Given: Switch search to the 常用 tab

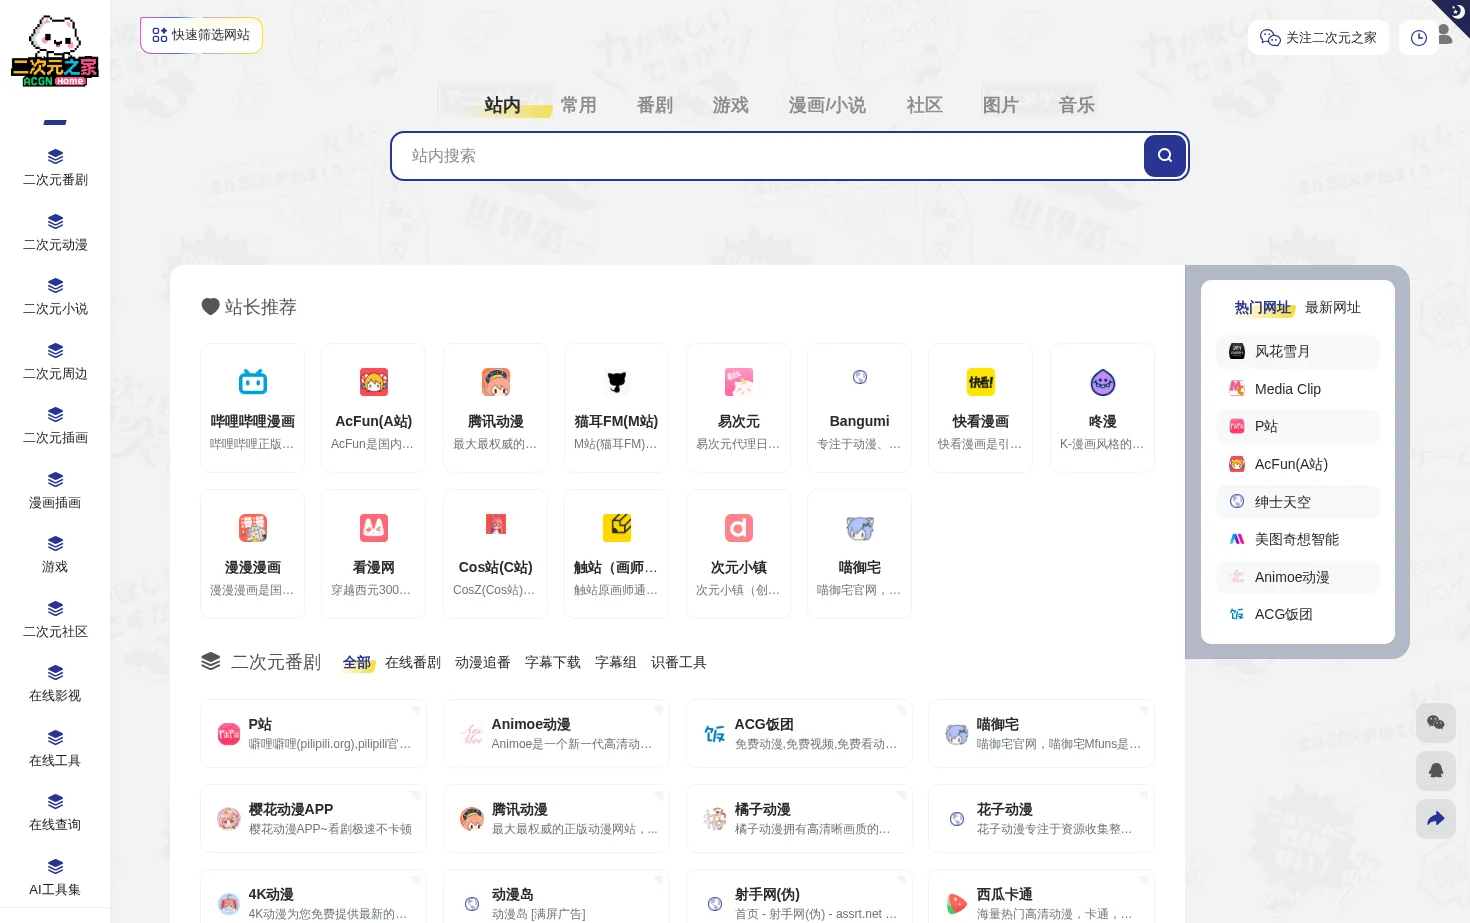Looking at the screenshot, I should pyautogui.click(x=578, y=105).
